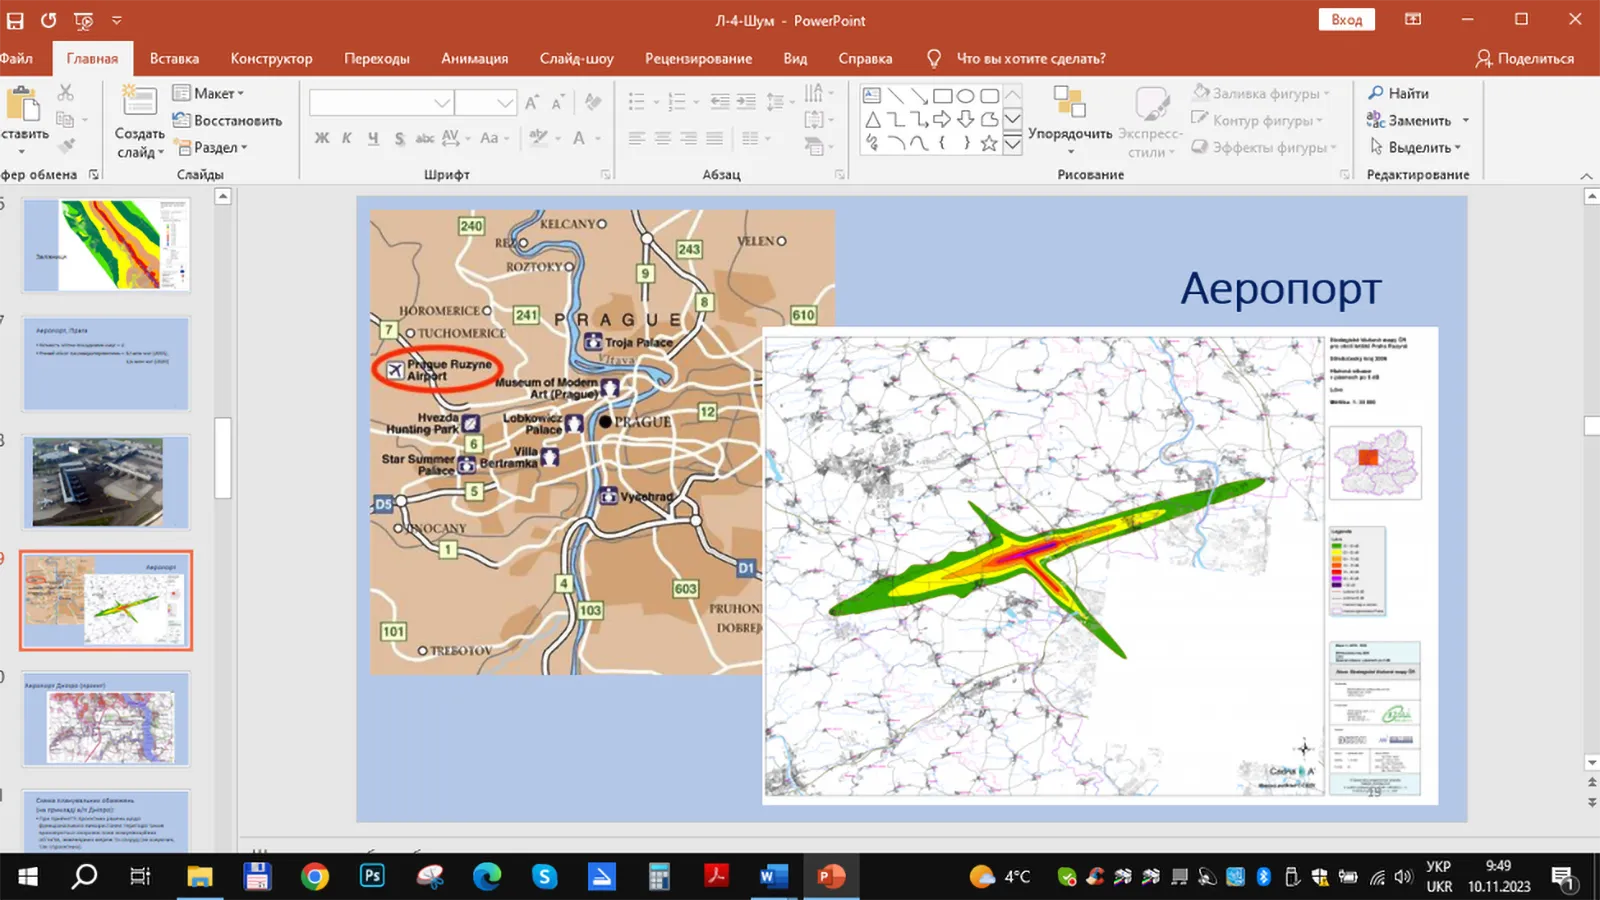The height and width of the screenshot is (900, 1600).
Task: Align text right
Action: [x=688, y=138]
